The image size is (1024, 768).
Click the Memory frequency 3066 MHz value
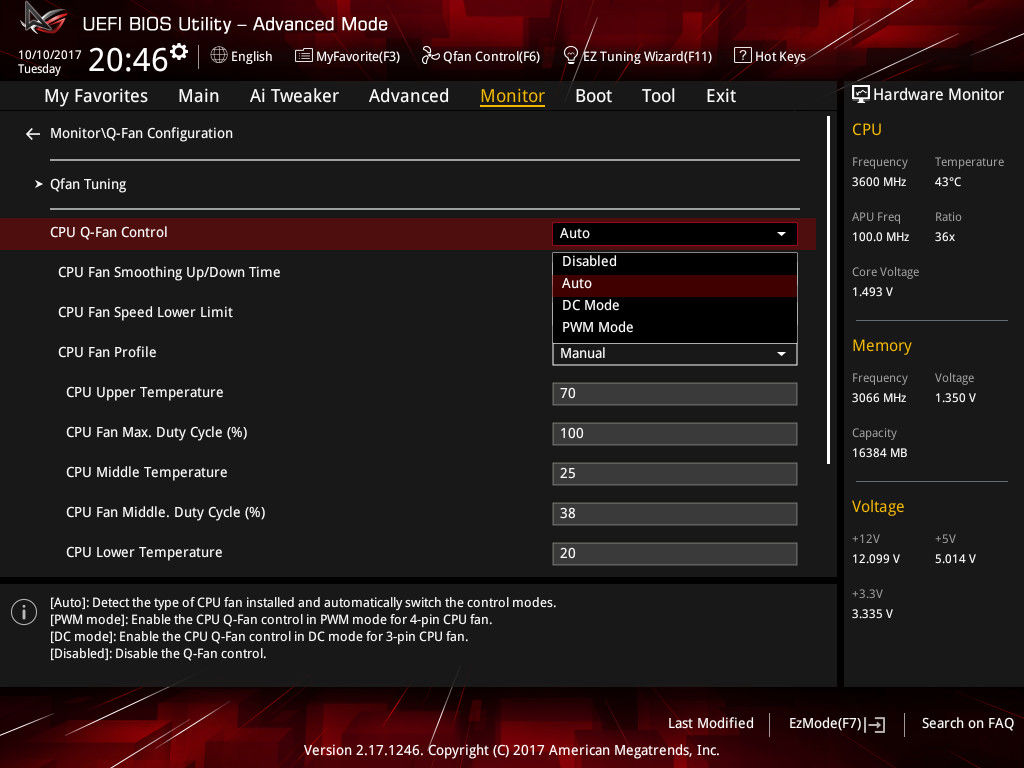coord(879,398)
